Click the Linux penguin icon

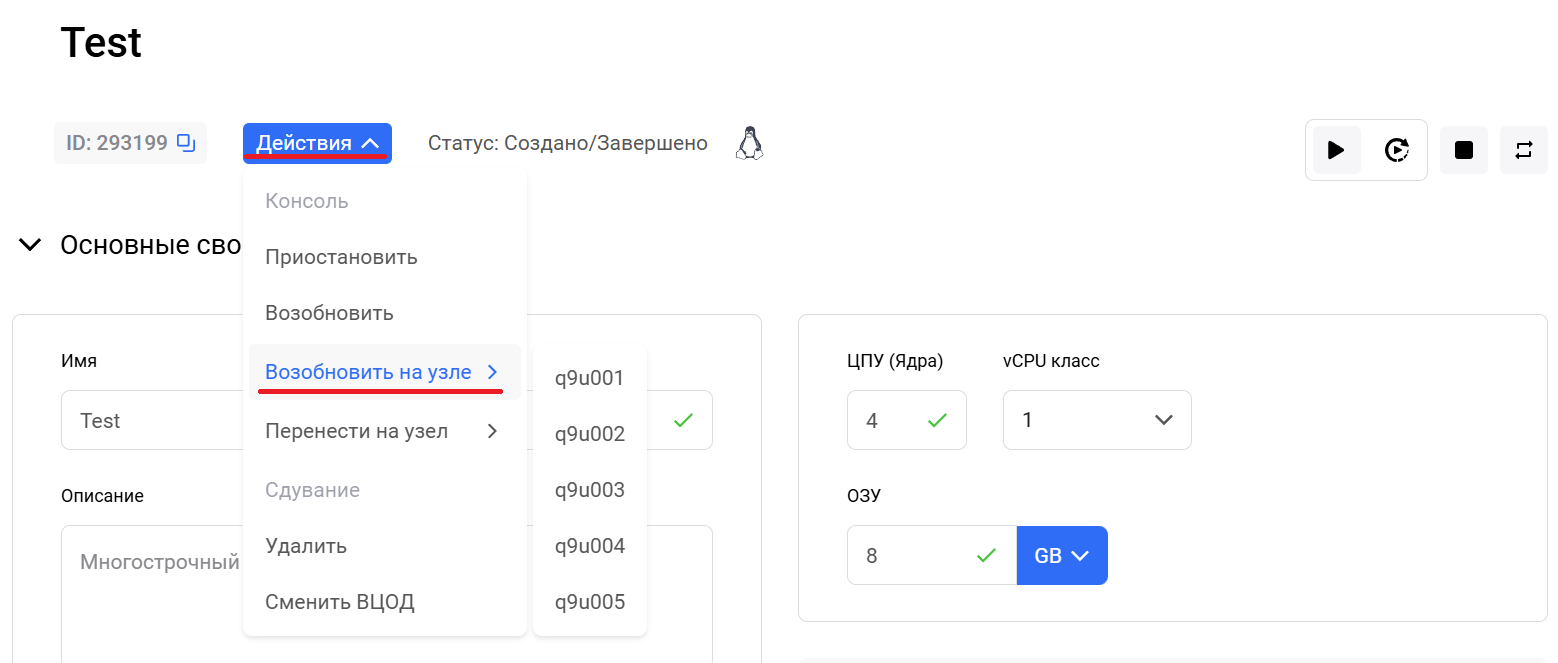(x=749, y=143)
